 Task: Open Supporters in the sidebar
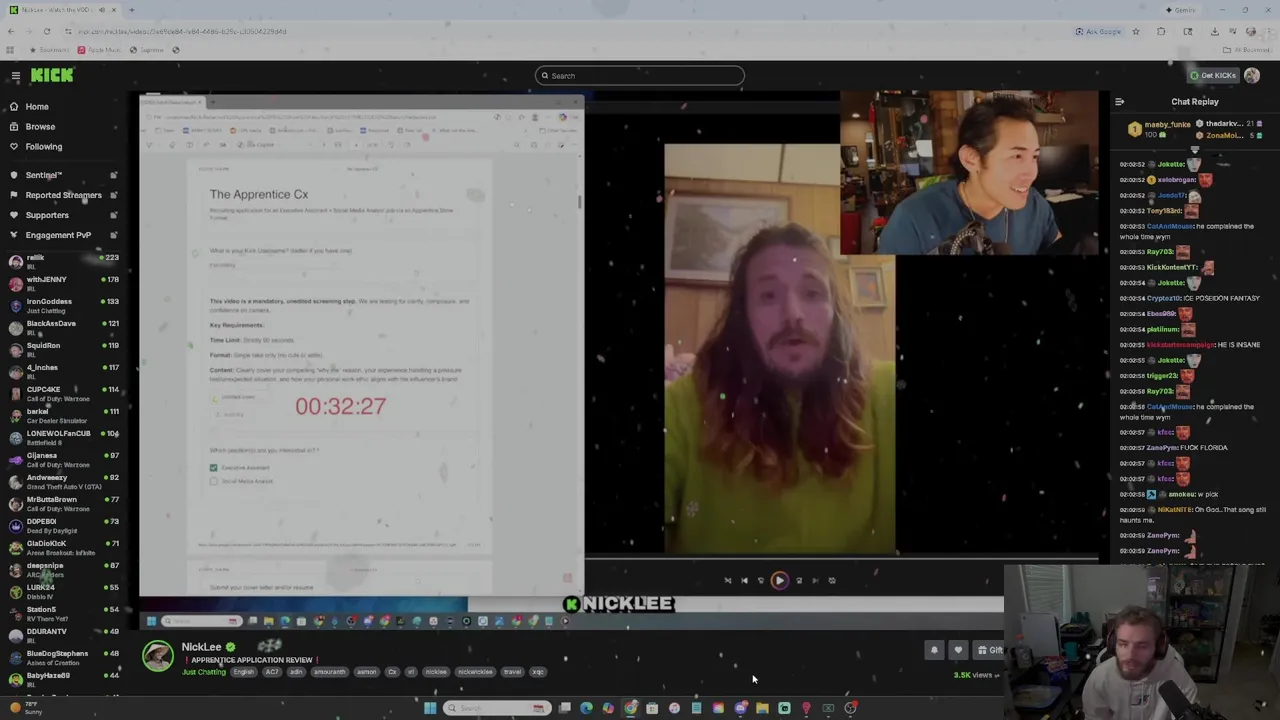click(x=47, y=215)
